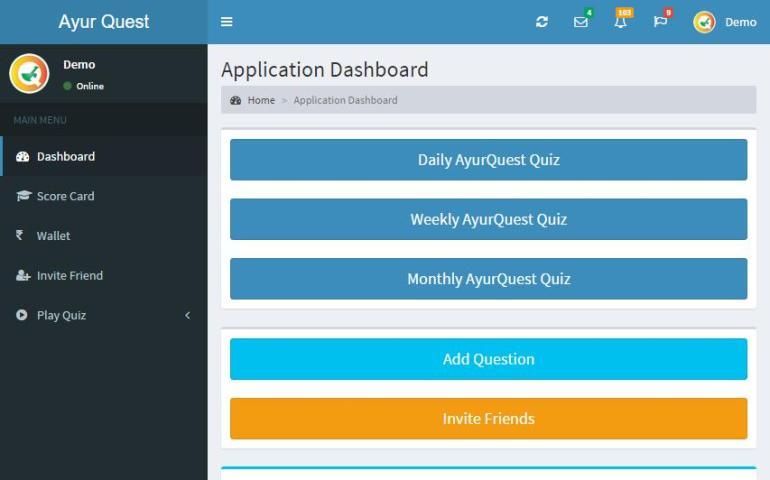Image resolution: width=770 pixels, height=480 pixels.
Task: Start the Weekly AyurQuest Quiz
Action: pyautogui.click(x=488, y=219)
